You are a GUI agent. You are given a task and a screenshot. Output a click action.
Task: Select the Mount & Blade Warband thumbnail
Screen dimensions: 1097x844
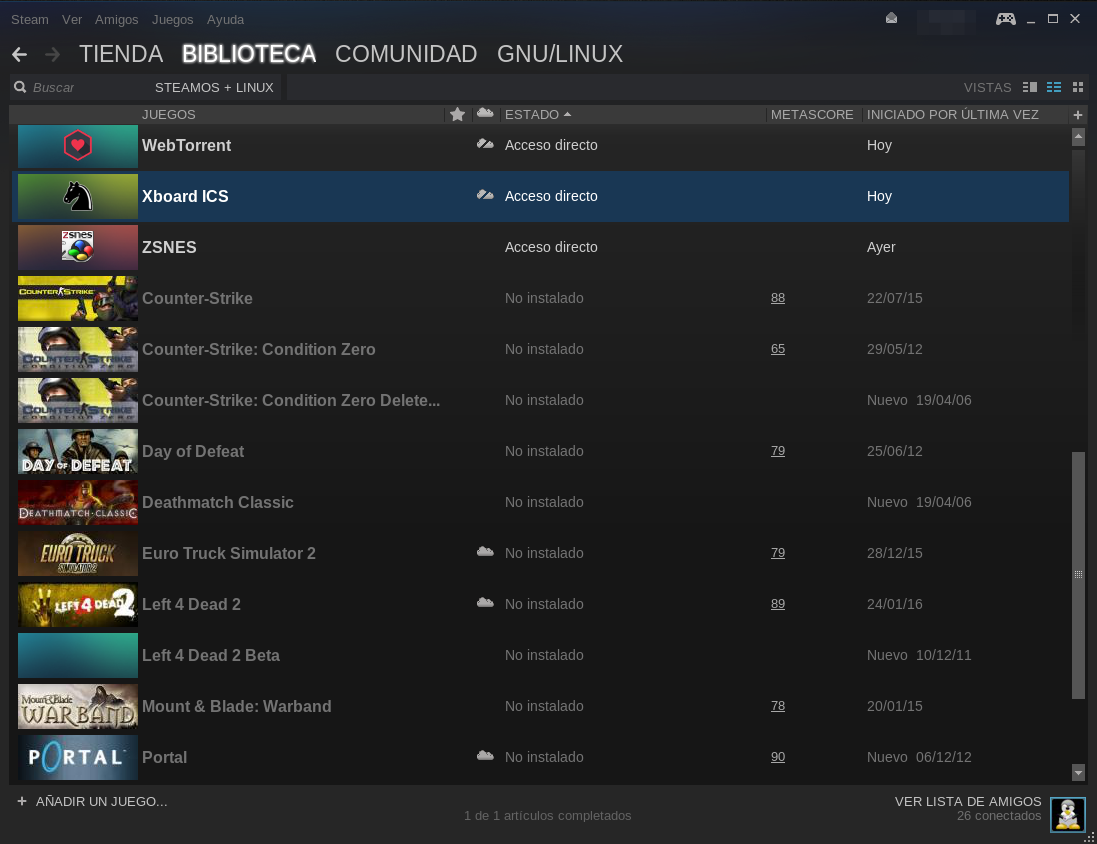tap(78, 708)
